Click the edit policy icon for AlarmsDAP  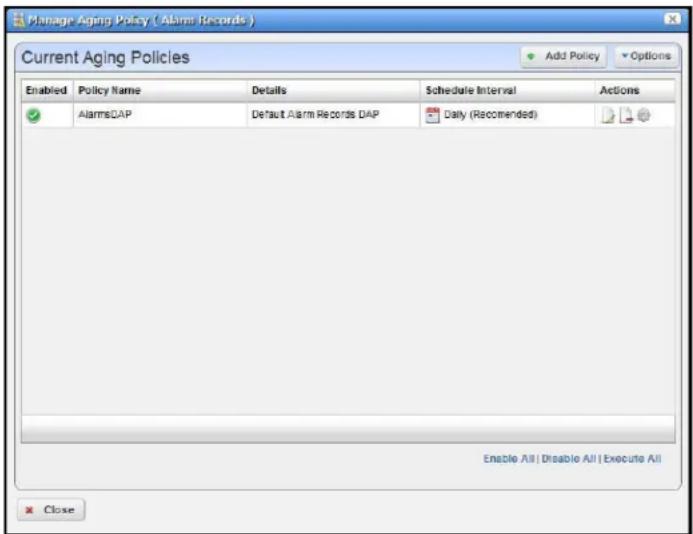(608, 115)
